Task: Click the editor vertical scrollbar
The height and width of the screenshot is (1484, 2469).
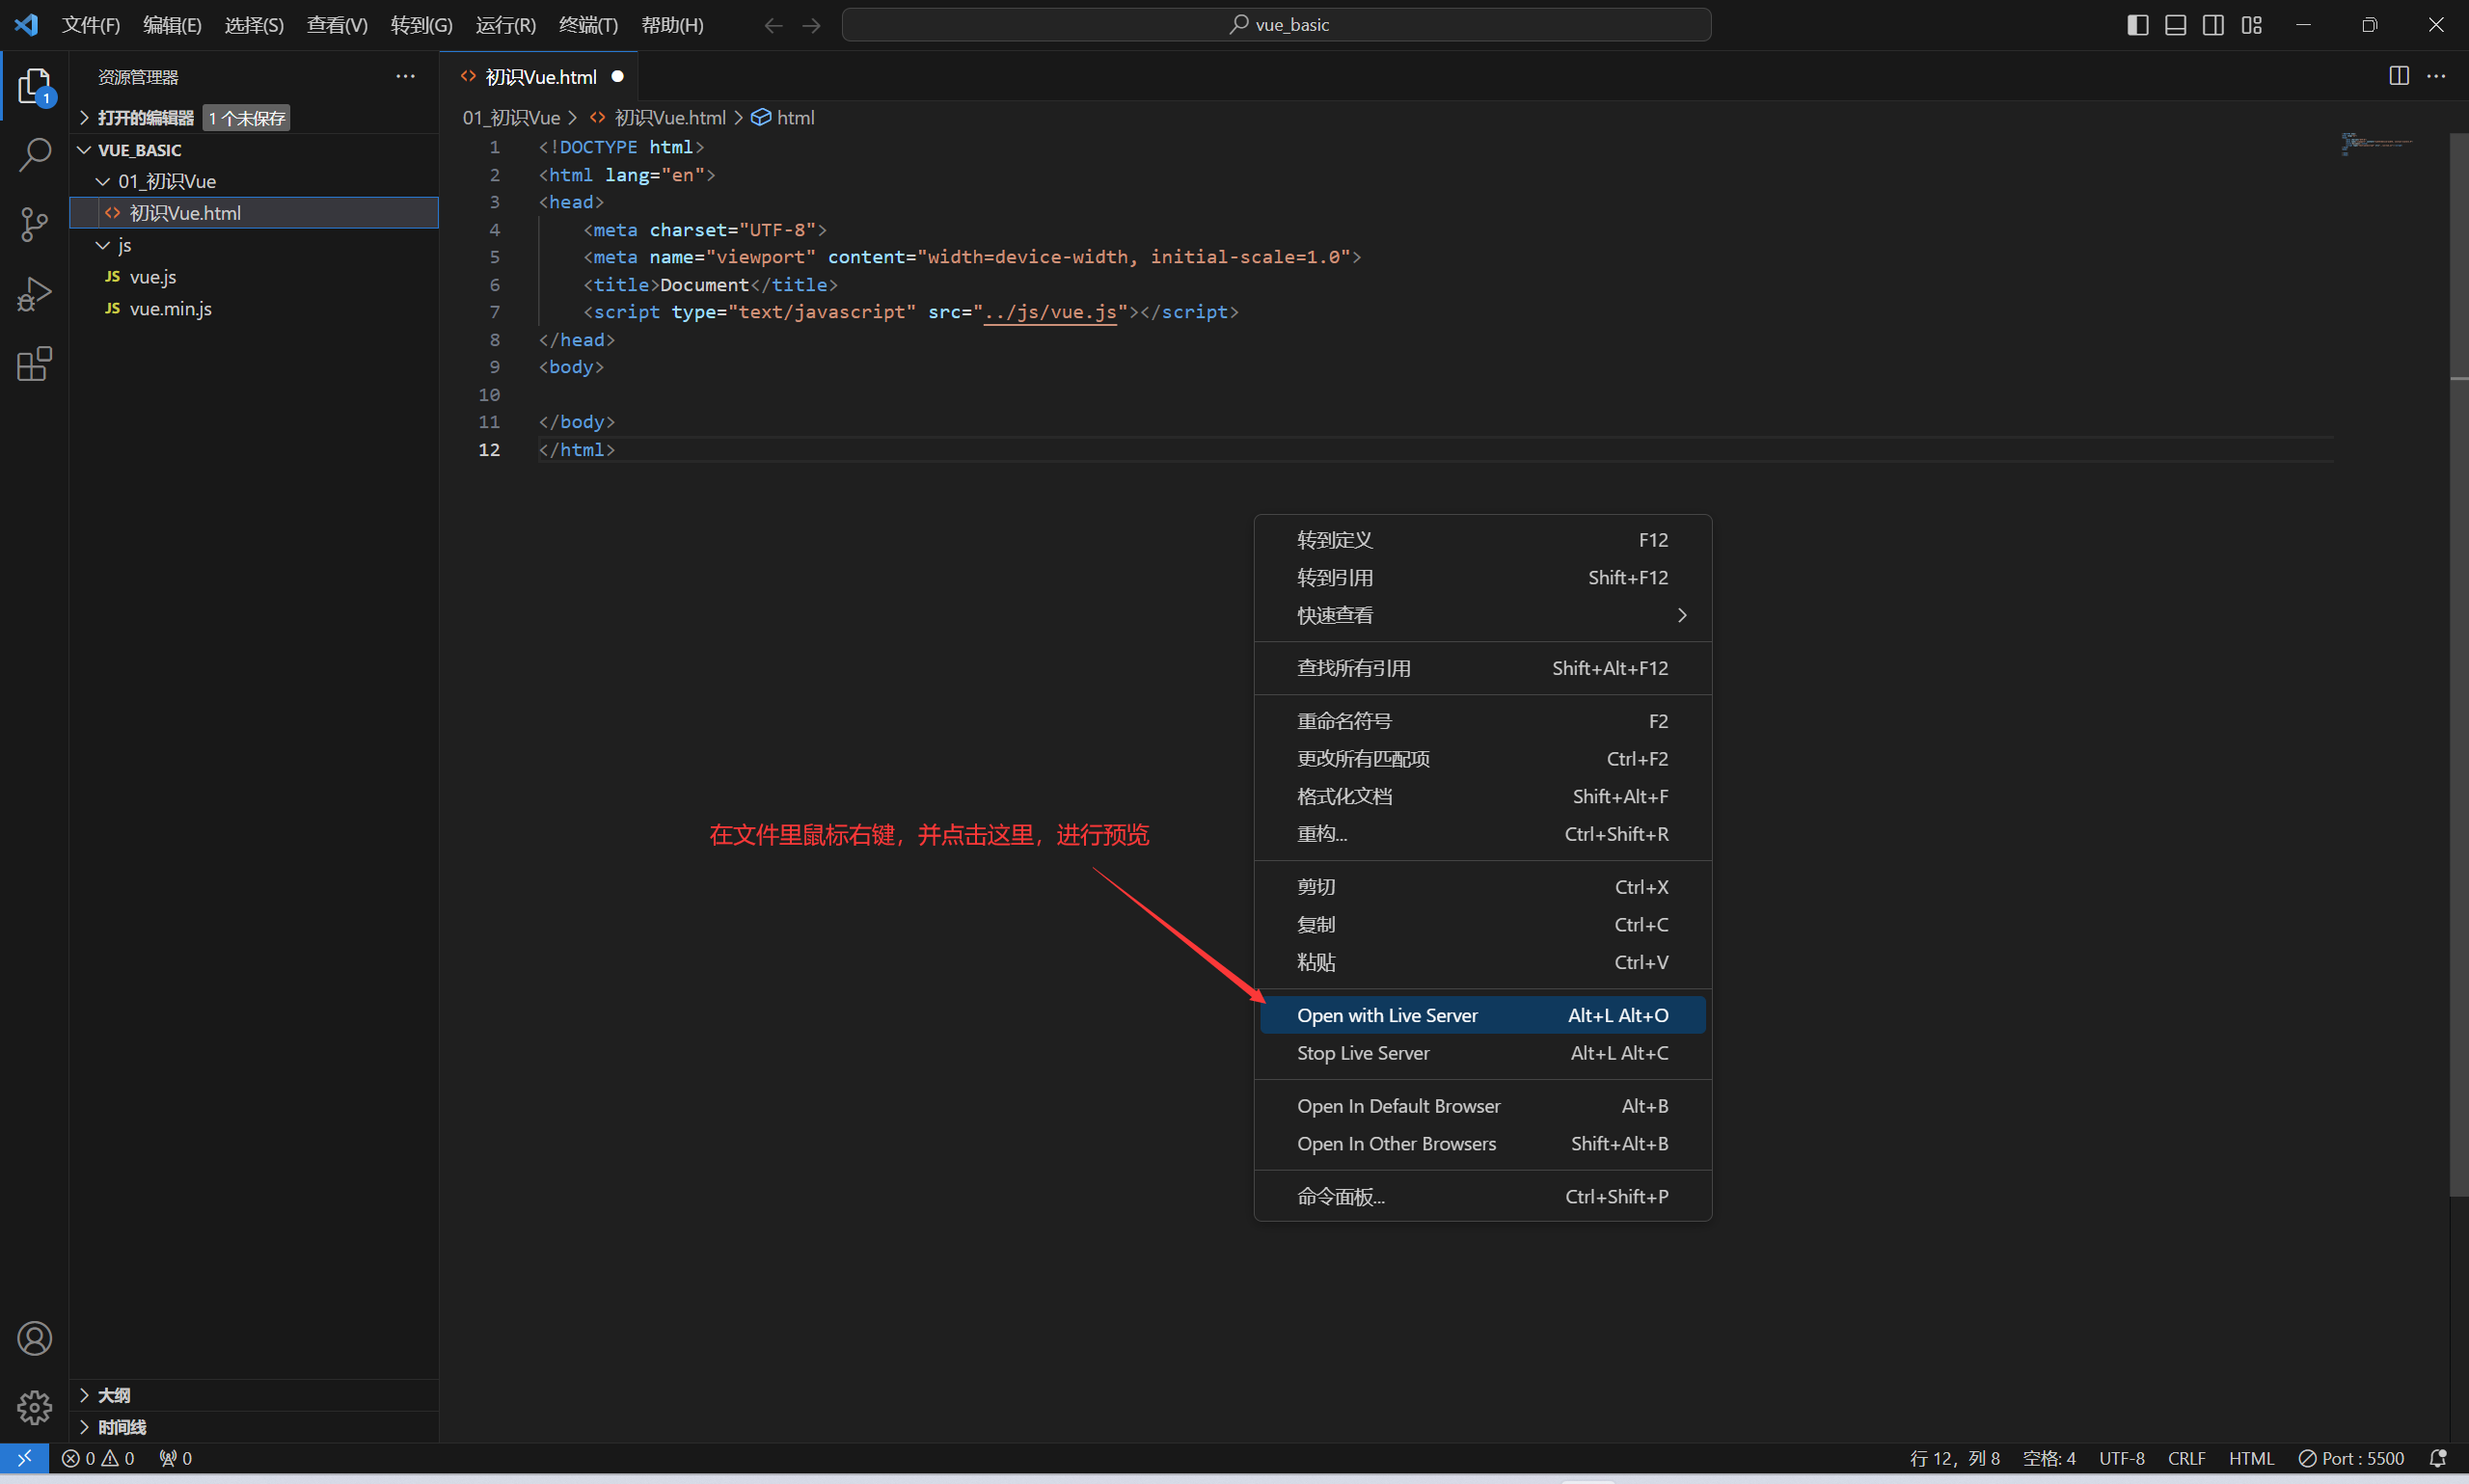Action: [x=2459, y=665]
